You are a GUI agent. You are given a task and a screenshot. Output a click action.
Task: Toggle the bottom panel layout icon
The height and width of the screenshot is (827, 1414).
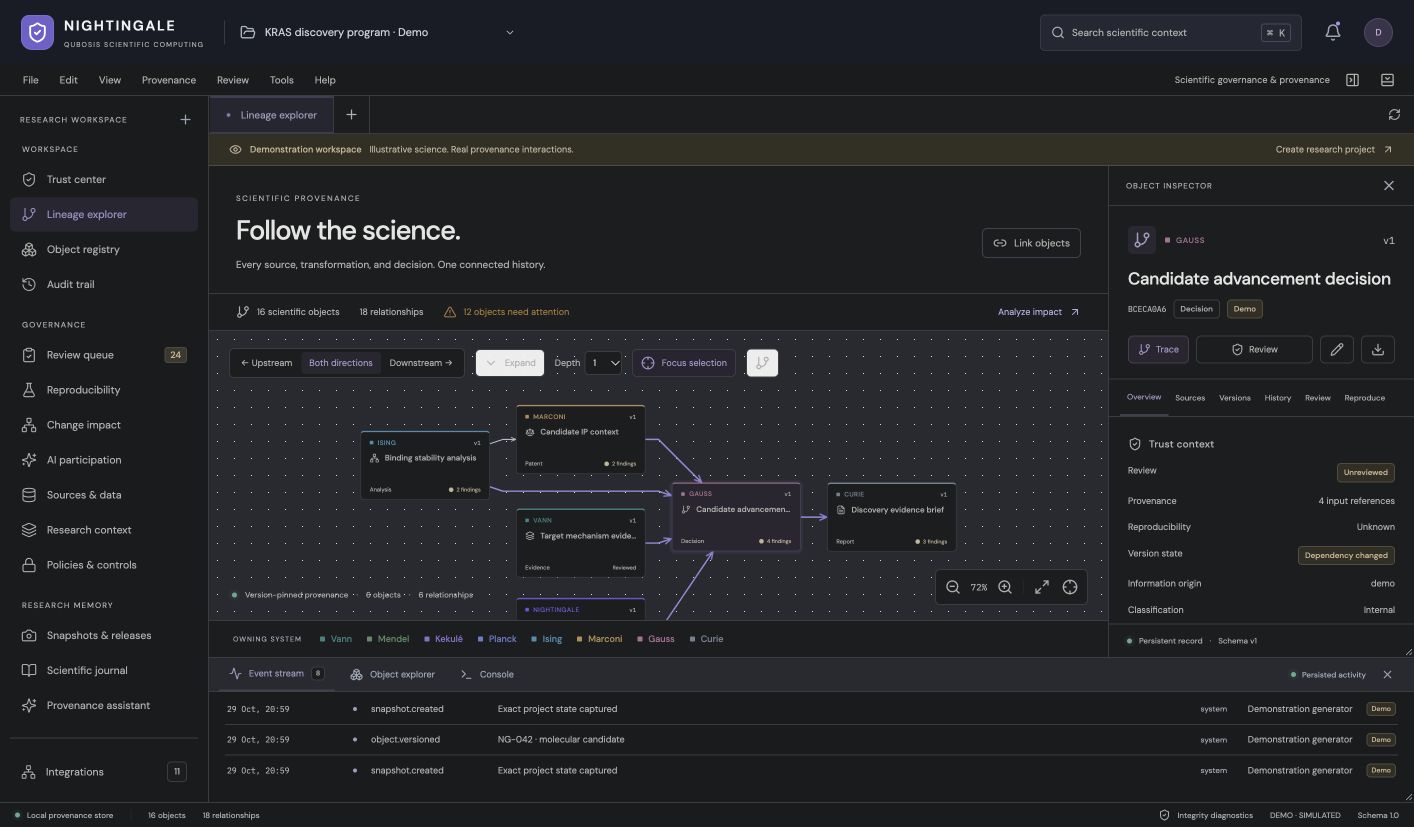1387,80
